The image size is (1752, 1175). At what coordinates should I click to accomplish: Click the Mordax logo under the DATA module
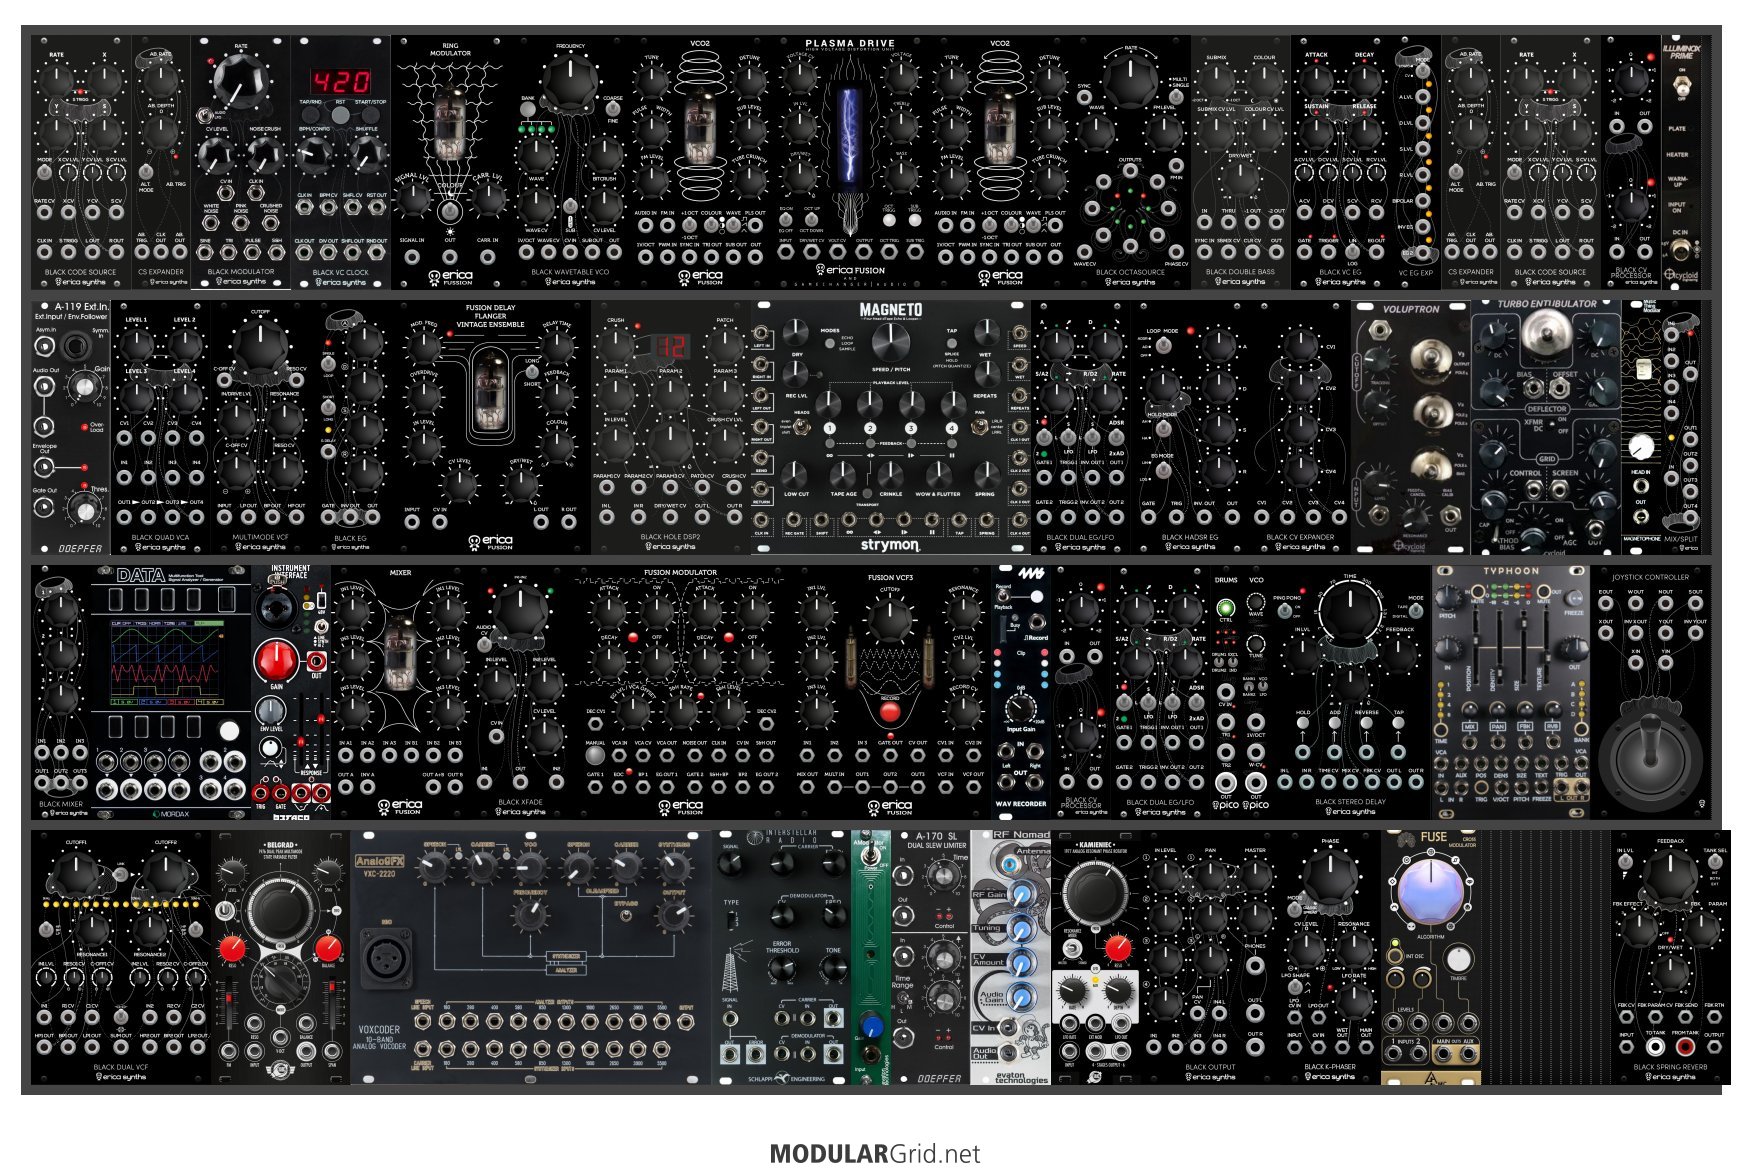click(171, 814)
